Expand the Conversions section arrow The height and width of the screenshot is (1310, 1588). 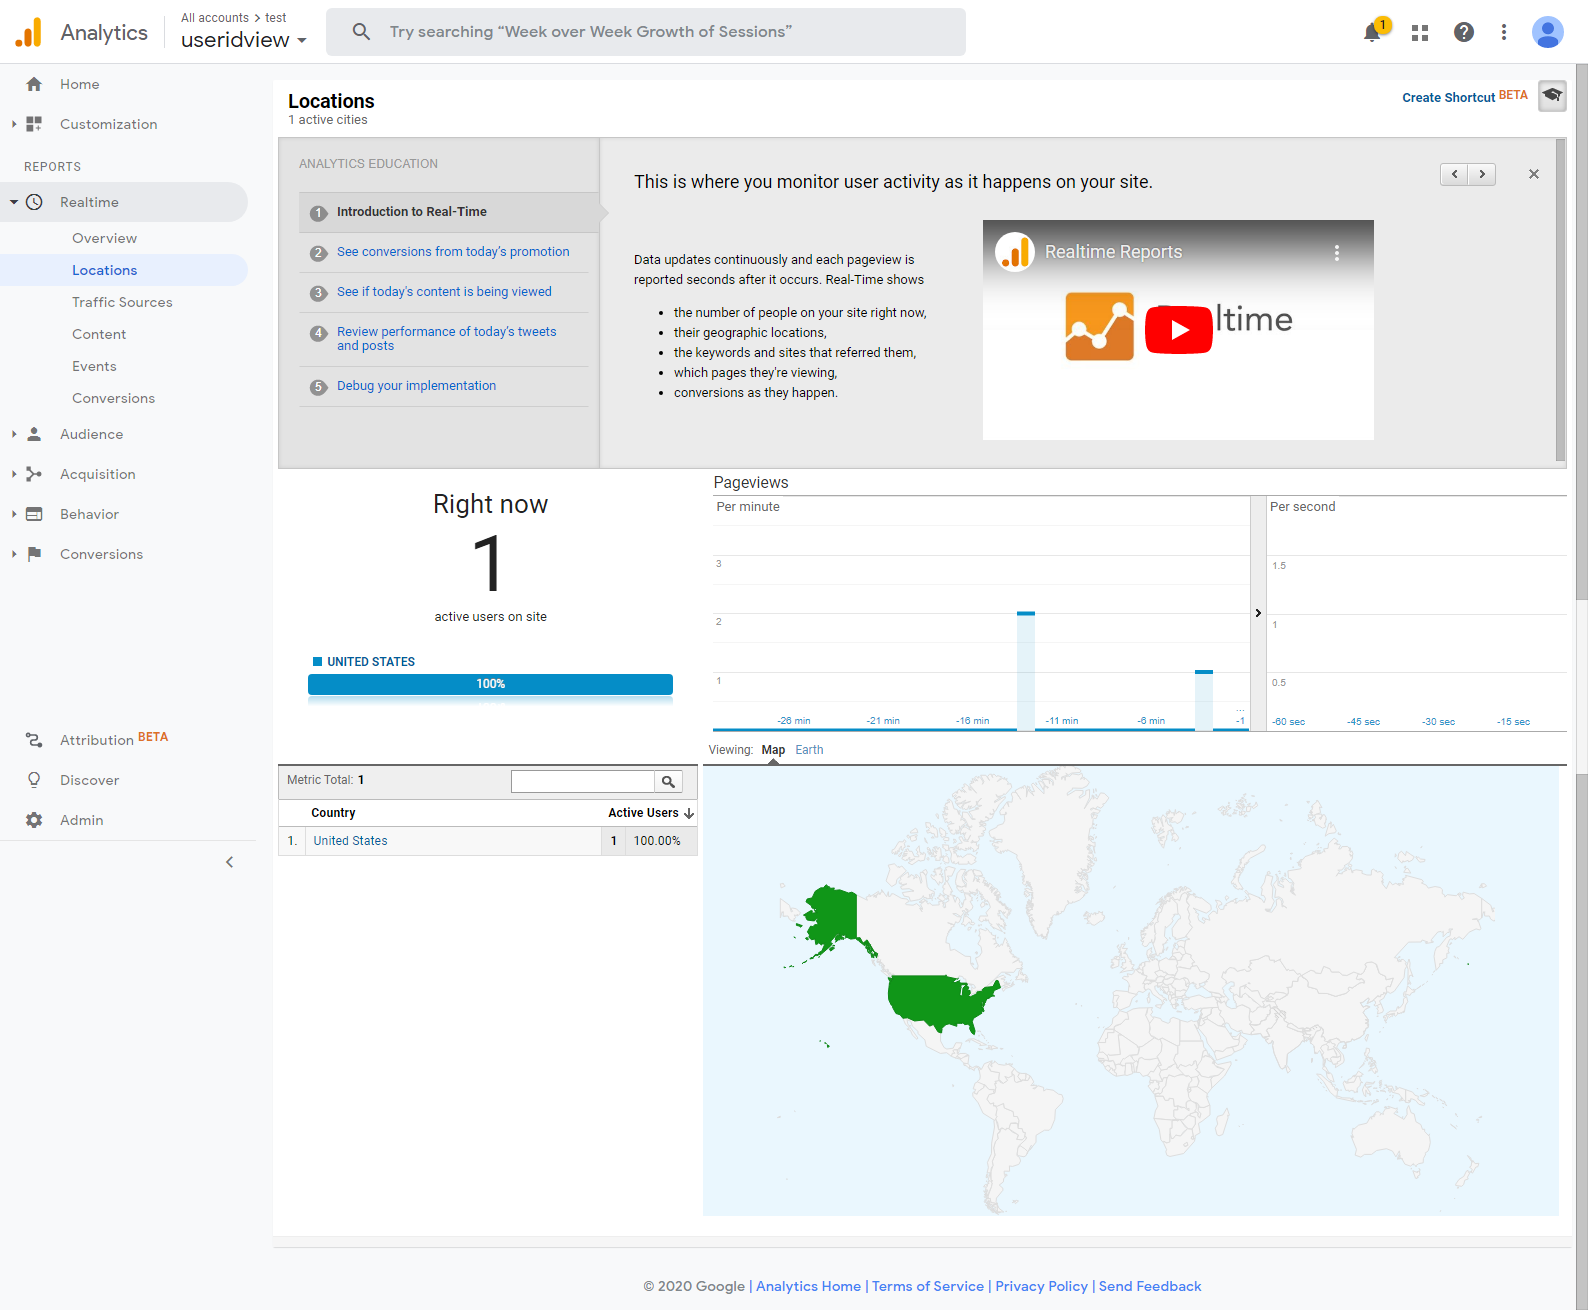coord(14,554)
